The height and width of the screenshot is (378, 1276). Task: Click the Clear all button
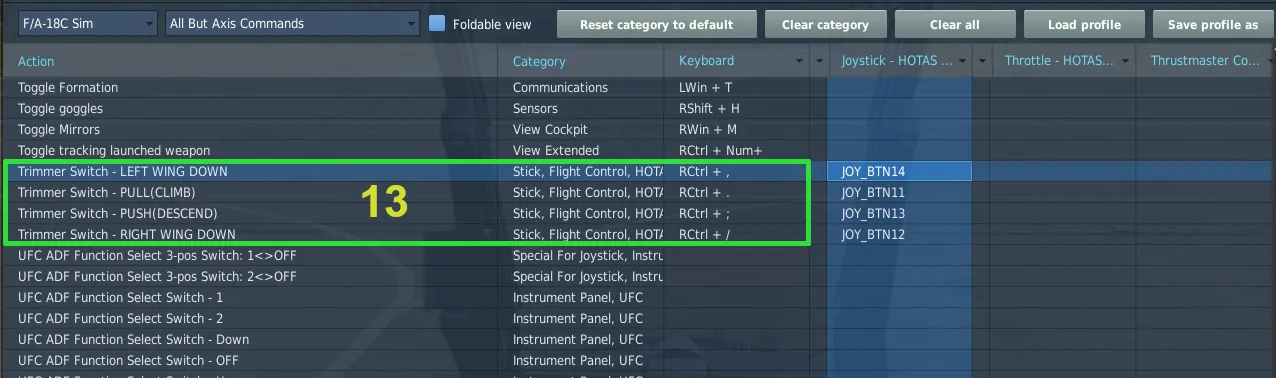tap(954, 24)
